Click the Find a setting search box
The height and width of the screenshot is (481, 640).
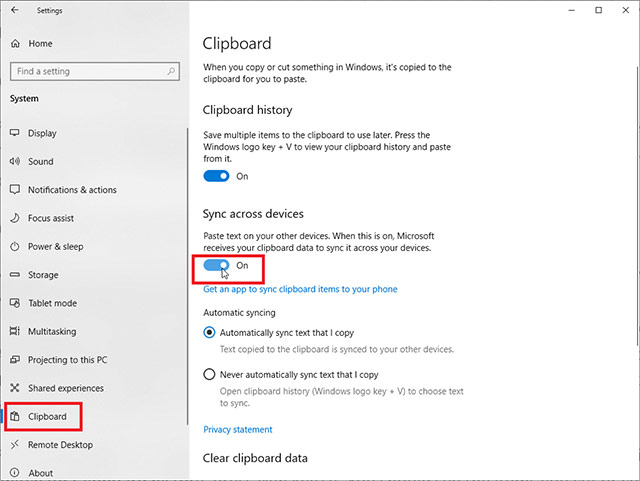[90, 72]
